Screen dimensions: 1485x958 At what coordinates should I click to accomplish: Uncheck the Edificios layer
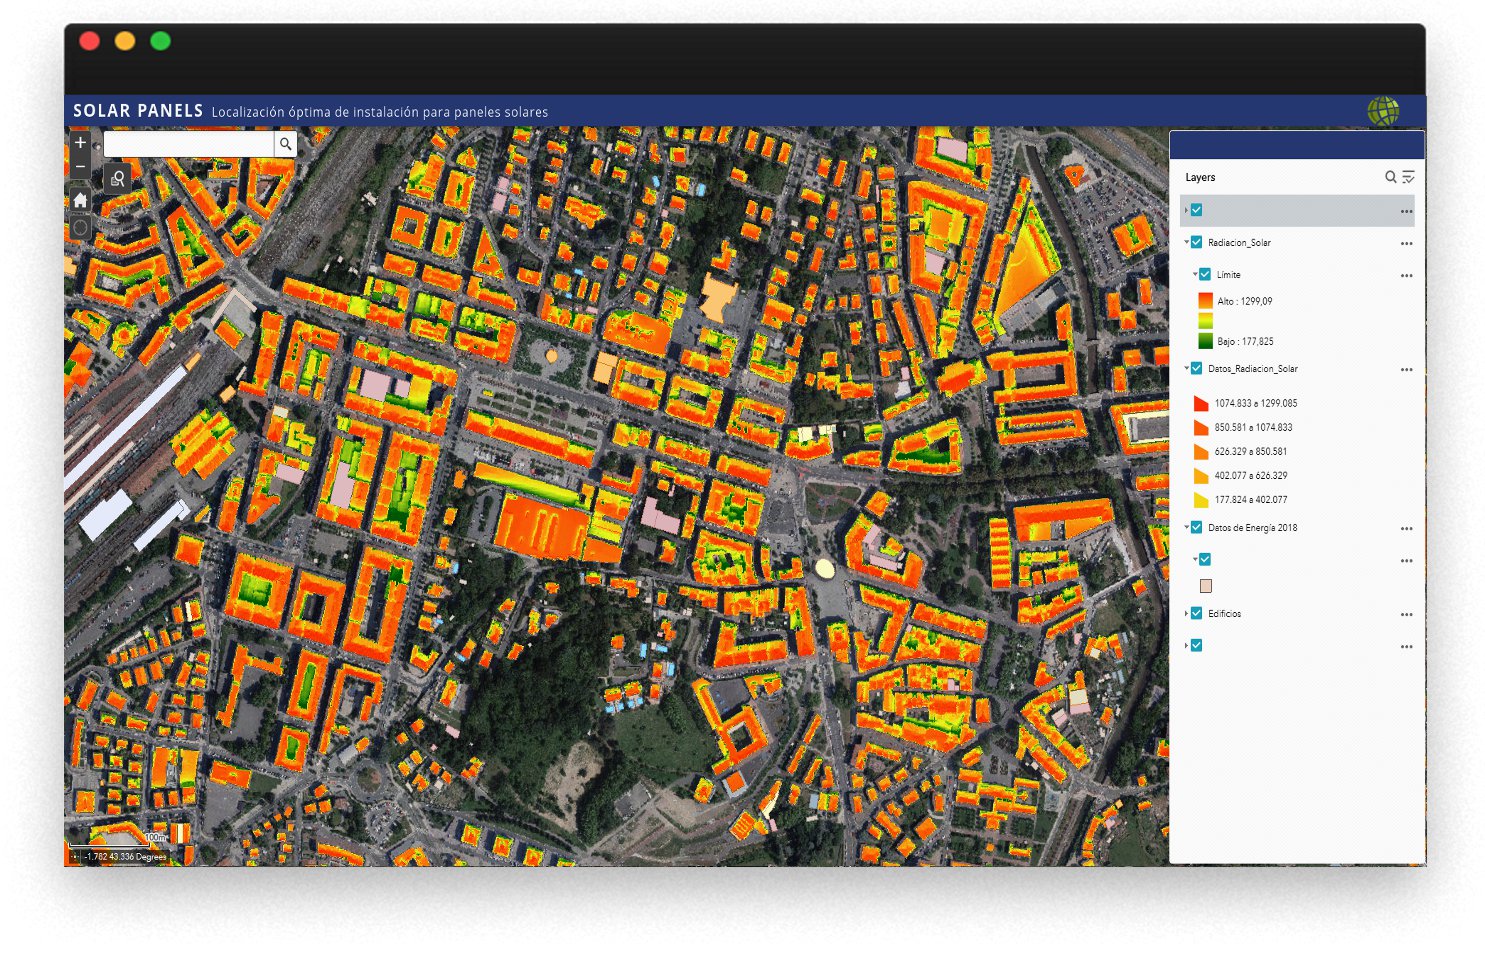[1197, 613]
